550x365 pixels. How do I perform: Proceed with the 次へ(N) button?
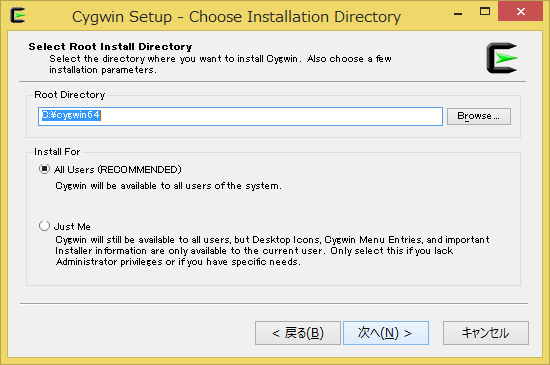point(385,333)
